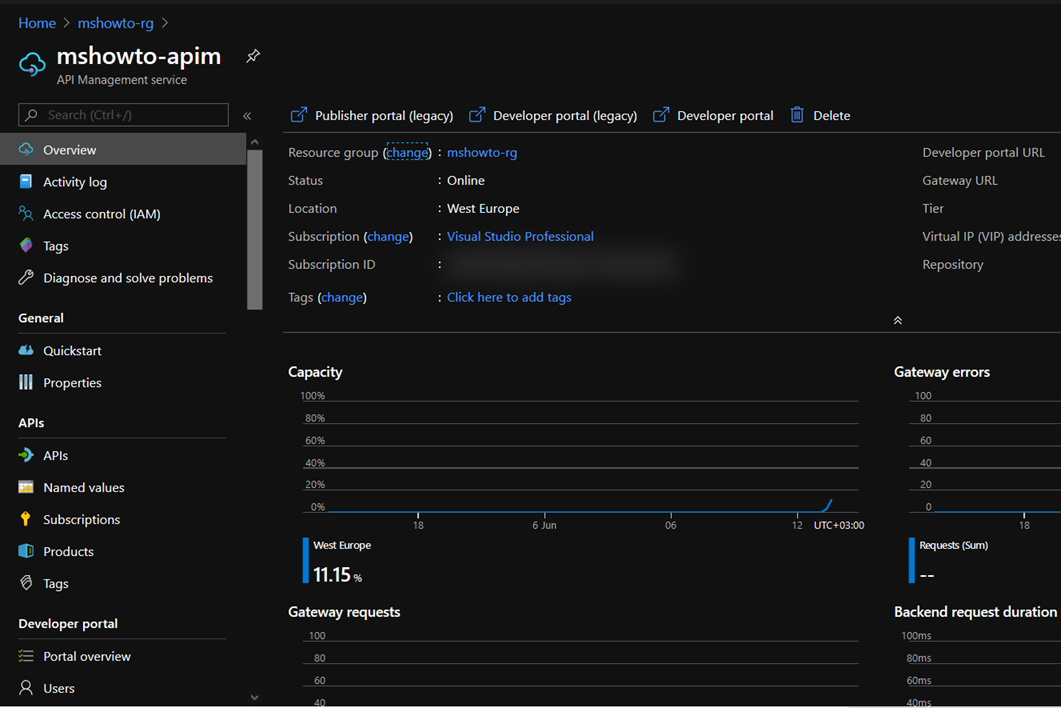Click the Online status value
The image size is (1061, 708).
[466, 181]
